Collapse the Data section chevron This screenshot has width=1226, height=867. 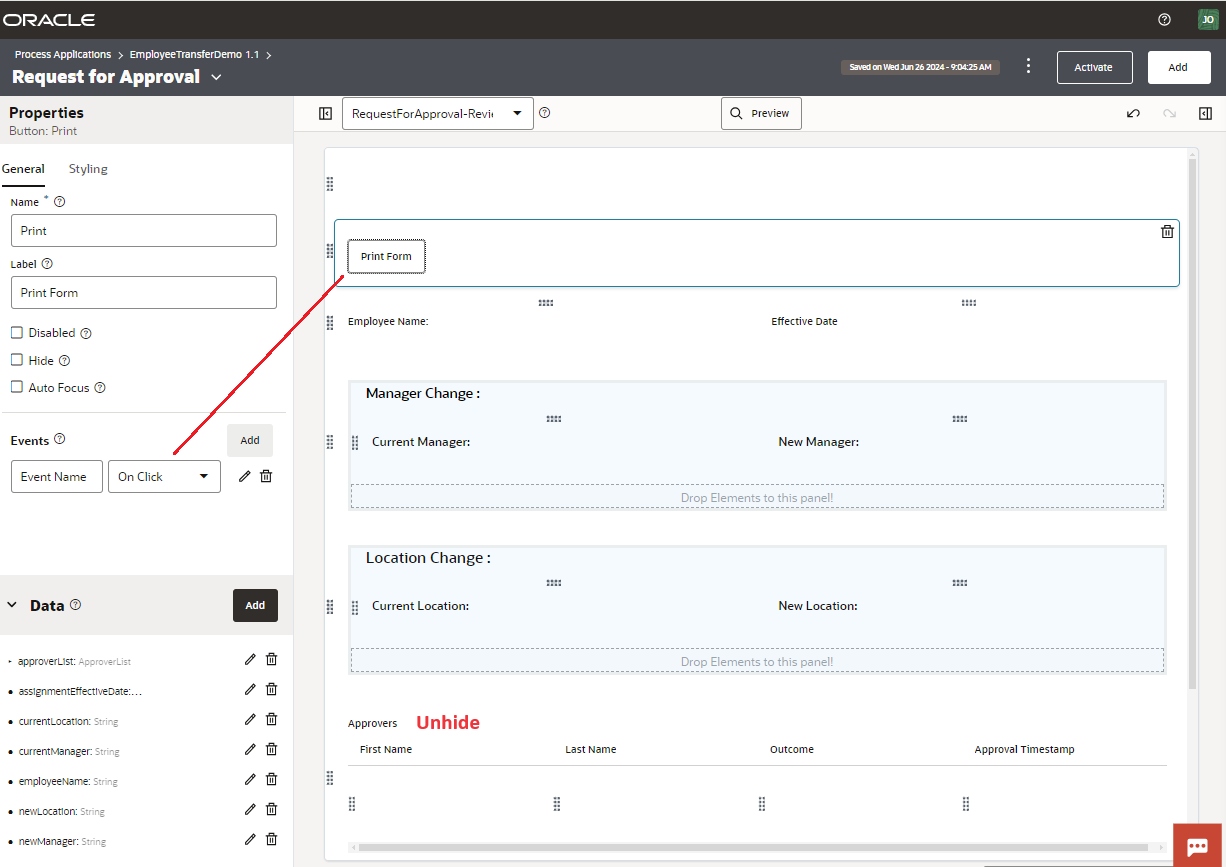click(x=13, y=605)
